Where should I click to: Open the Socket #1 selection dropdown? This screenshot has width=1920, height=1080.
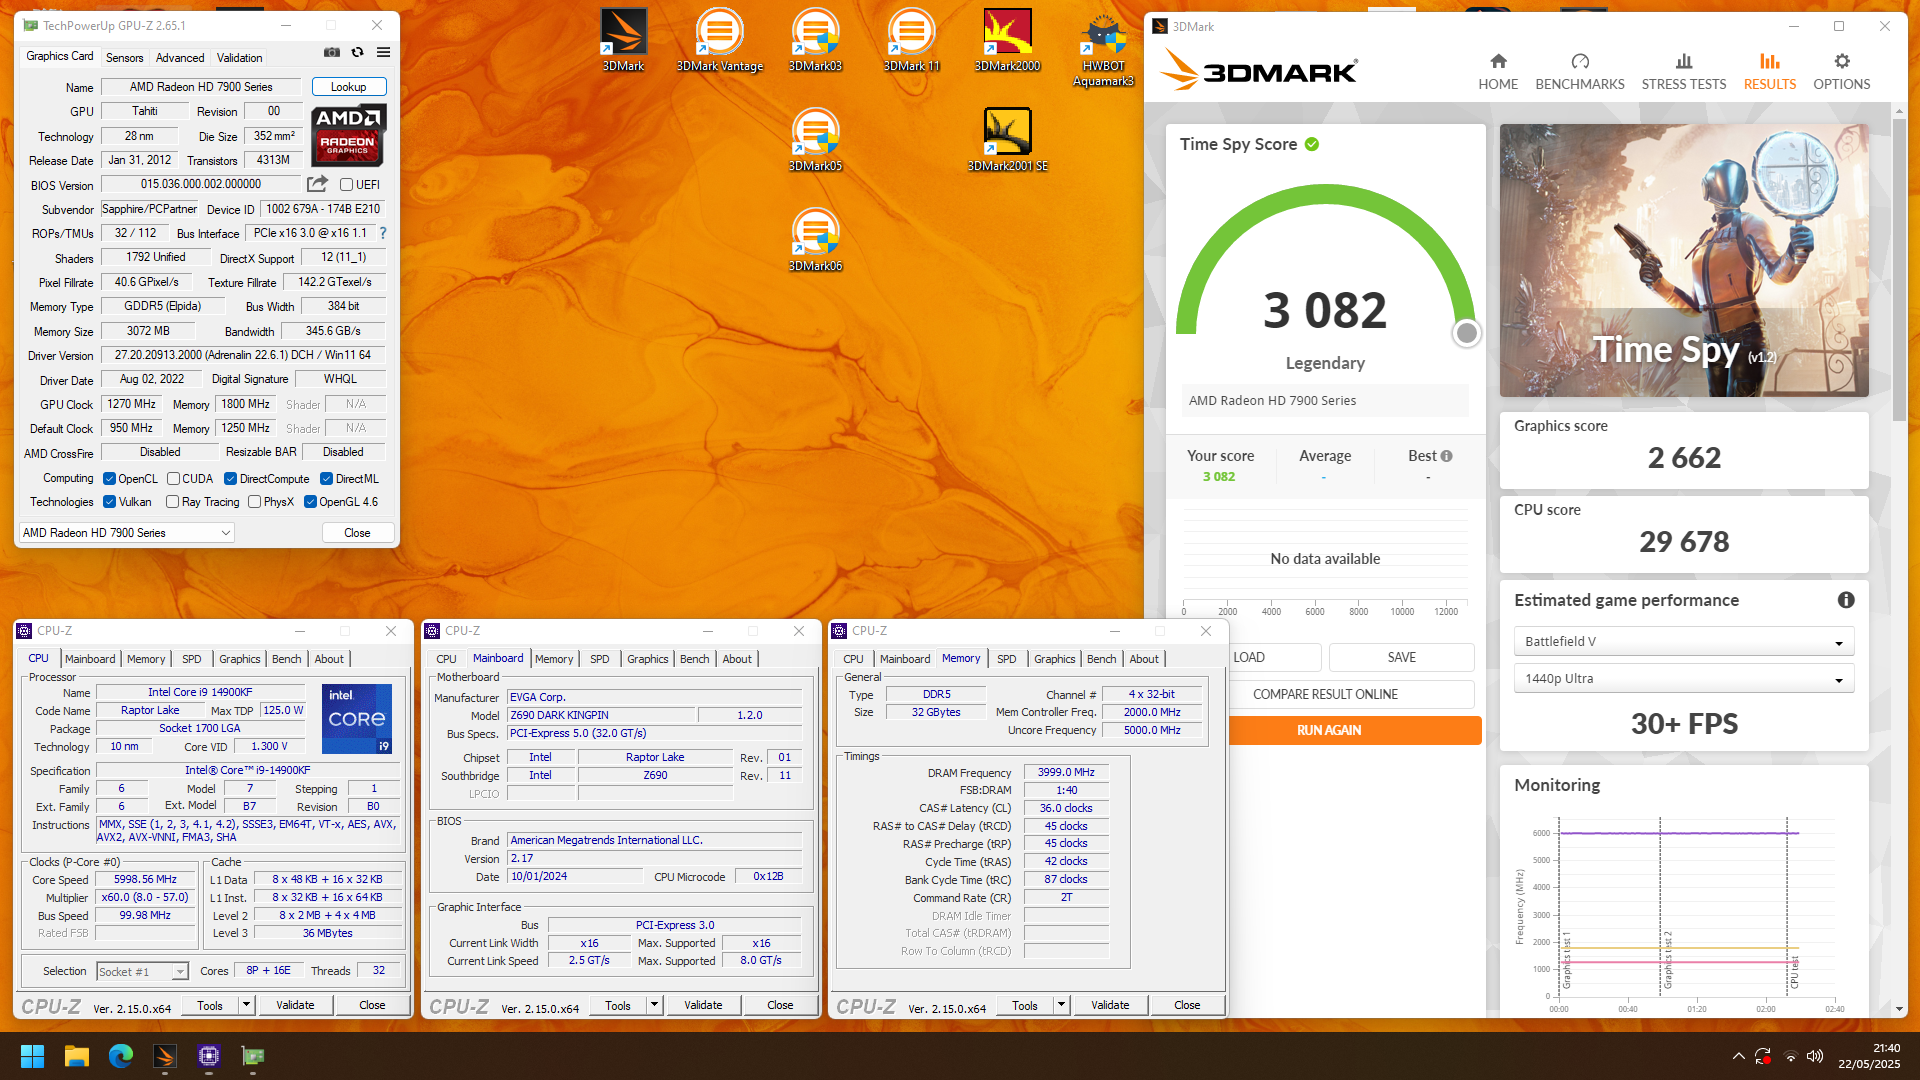click(142, 972)
